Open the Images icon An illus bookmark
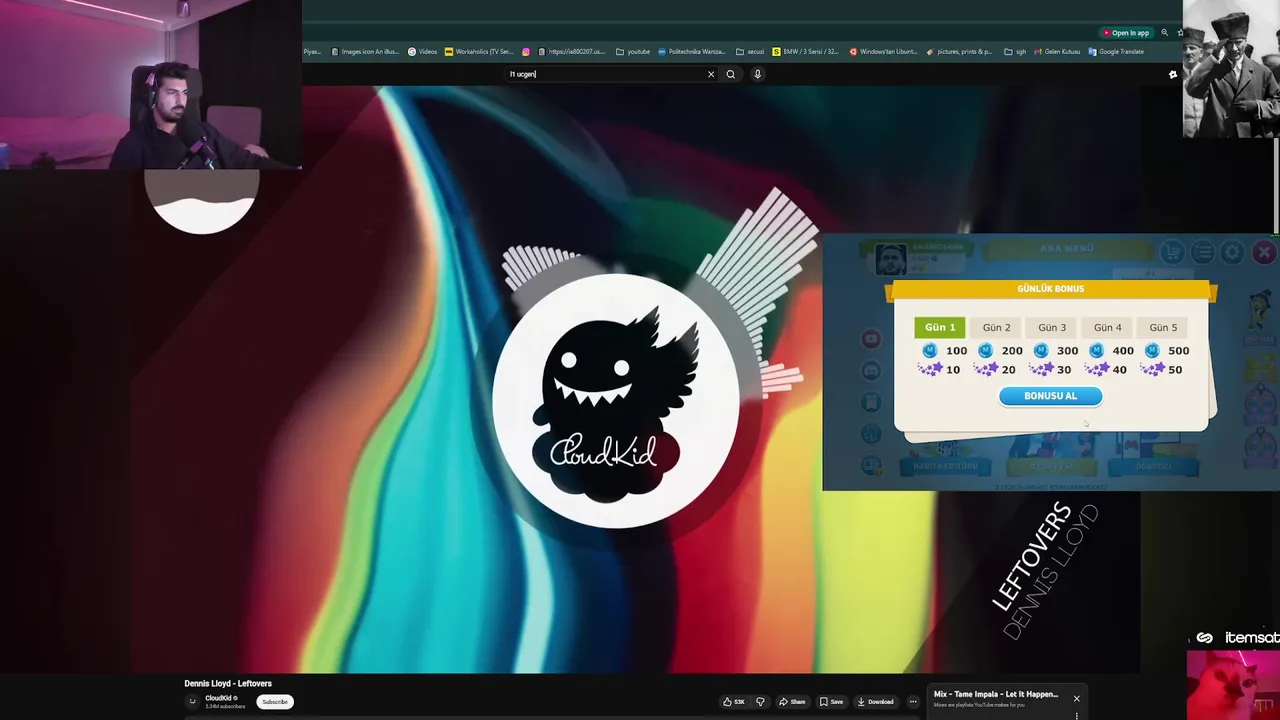This screenshot has height=720, width=1280. coord(365,52)
